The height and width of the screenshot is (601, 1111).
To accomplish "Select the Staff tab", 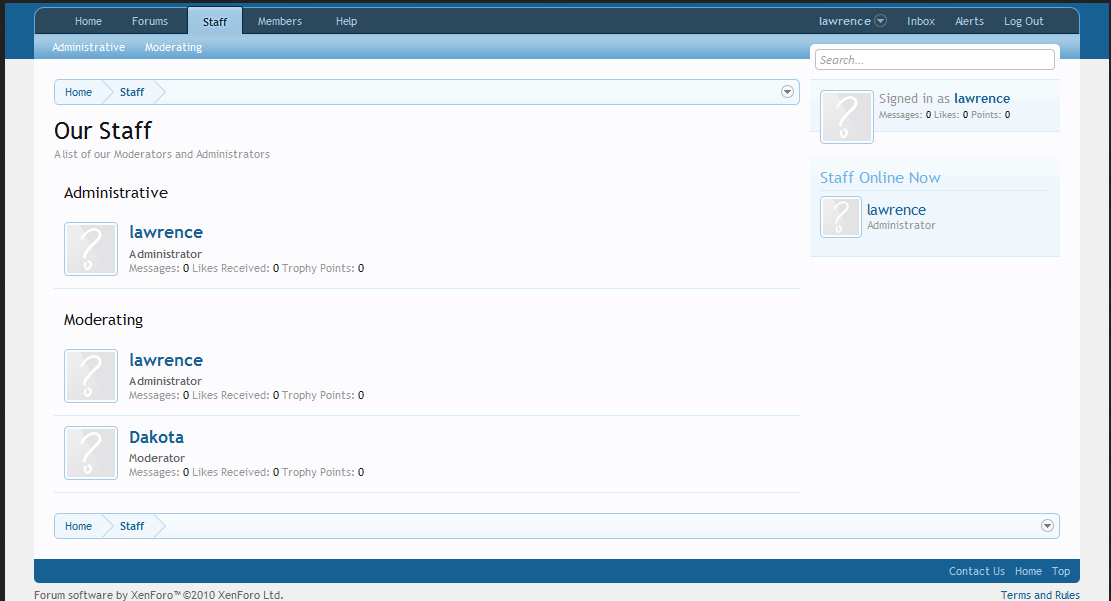I will [x=215, y=21].
